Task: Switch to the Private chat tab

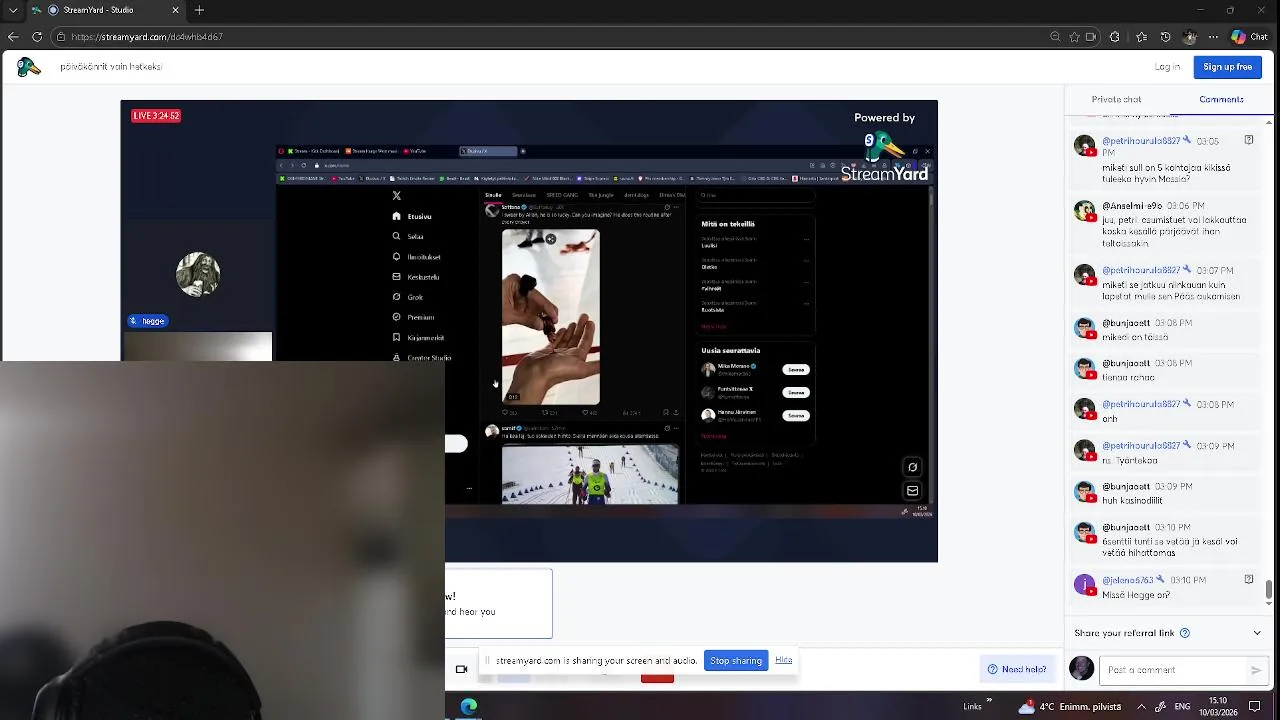Action: tap(1116, 99)
